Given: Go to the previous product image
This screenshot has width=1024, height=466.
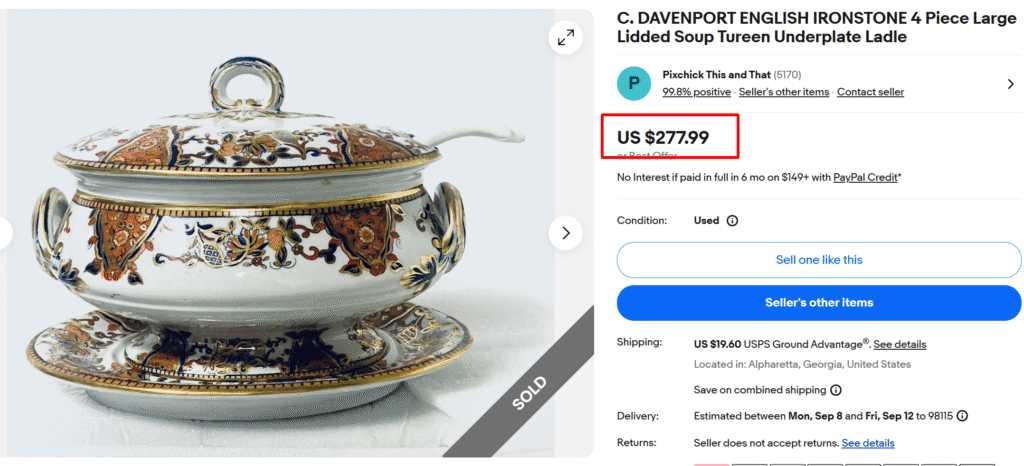Looking at the screenshot, I should tap(4, 233).
